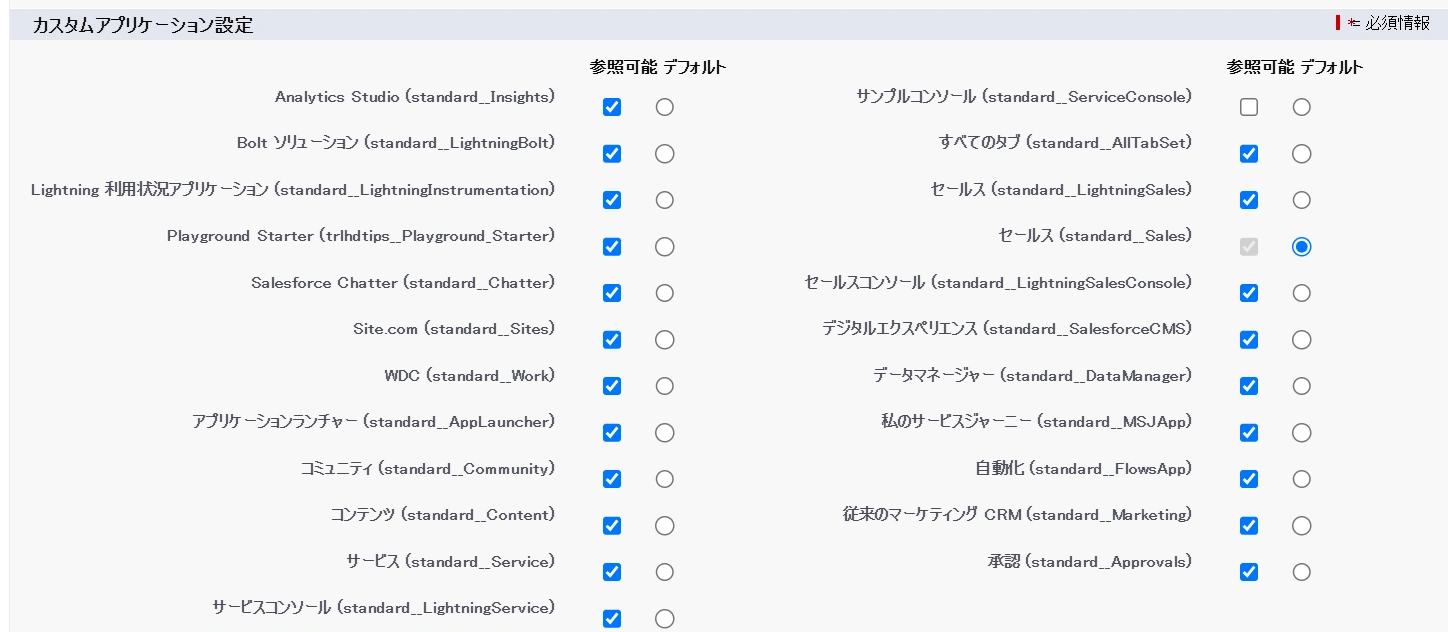Uncheck サービスコンソール visible checkbox
Screen dimensions: 1448x632
[x=612, y=619]
